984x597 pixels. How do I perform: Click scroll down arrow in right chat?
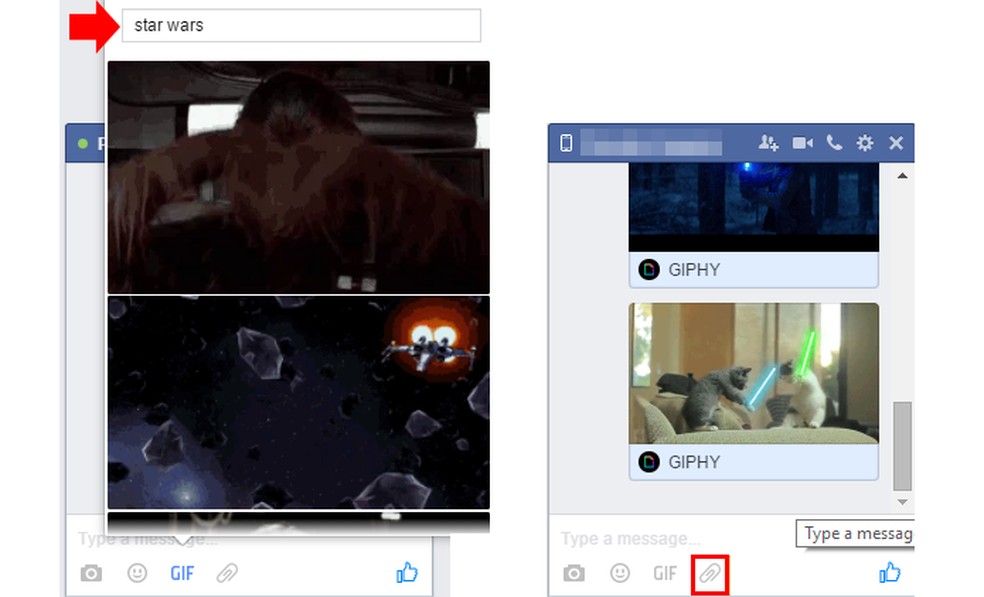click(902, 502)
